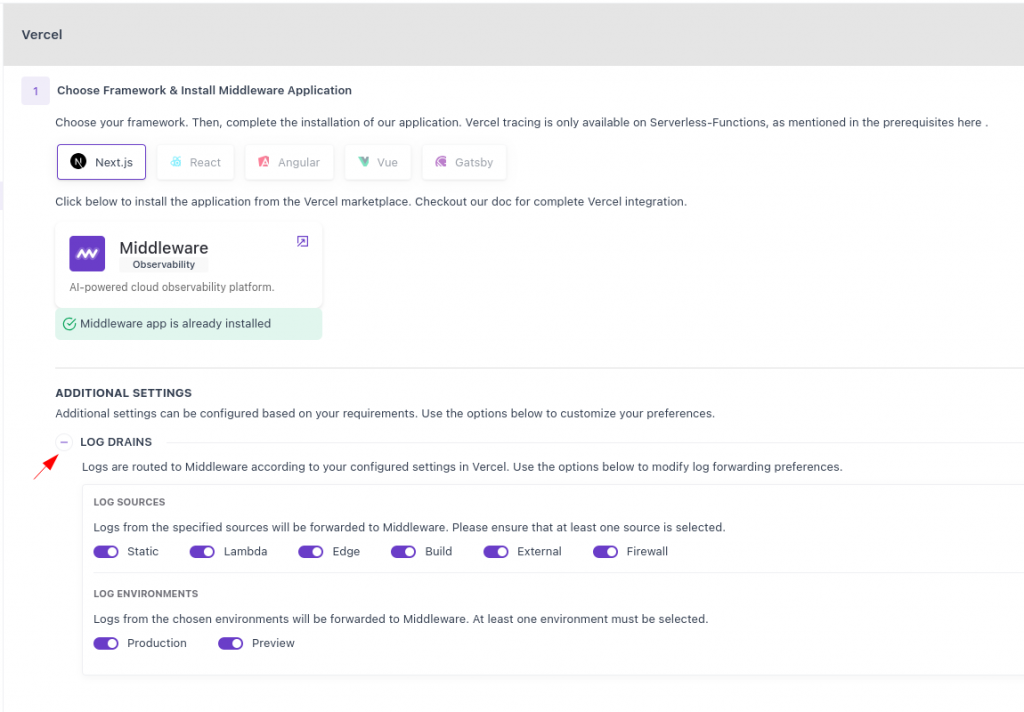The height and width of the screenshot is (712, 1024).
Task: Click the React atom icon
Action: (x=176, y=162)
